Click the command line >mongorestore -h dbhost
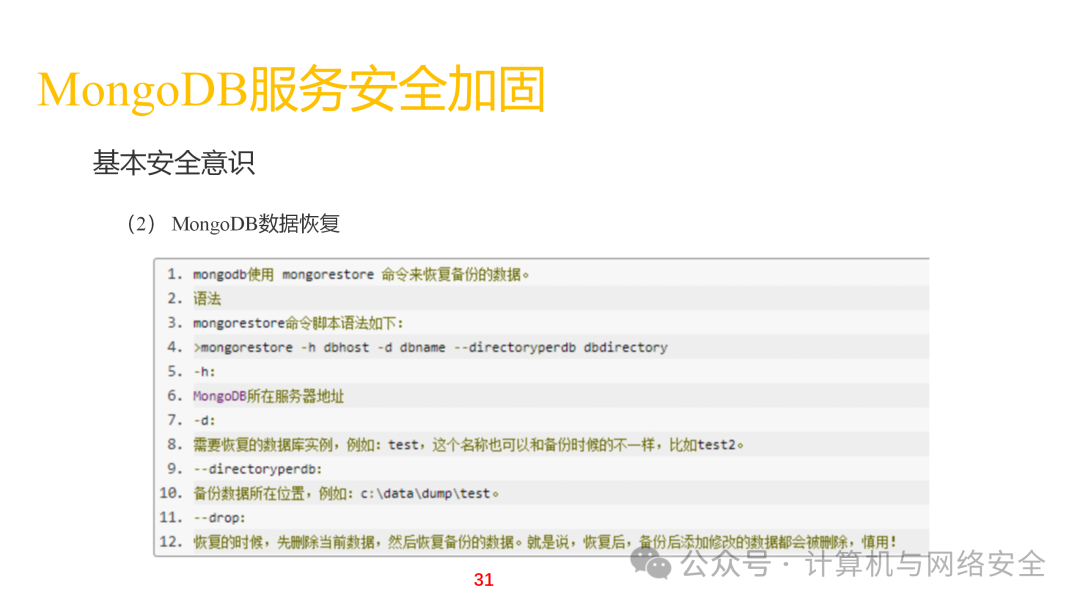Viewport: 1080px width, 607px height. (430, 347)
